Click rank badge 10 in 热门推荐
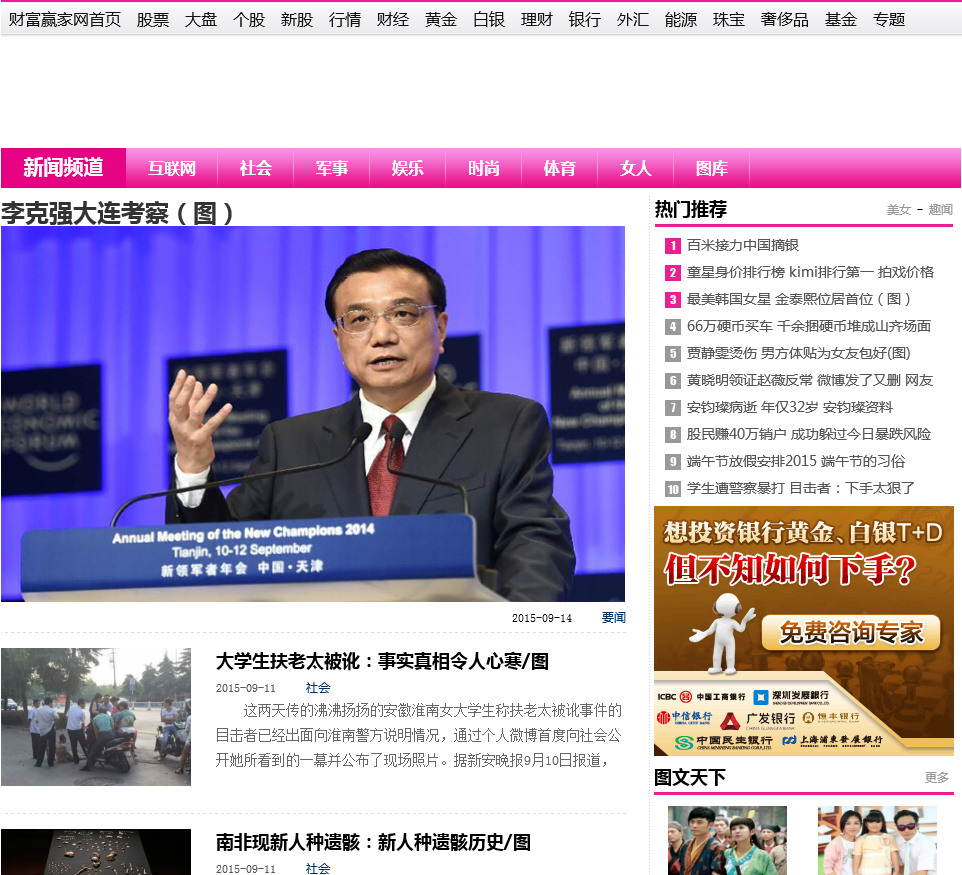This screenshot has width=962, height=875. (x=673, y=489)
